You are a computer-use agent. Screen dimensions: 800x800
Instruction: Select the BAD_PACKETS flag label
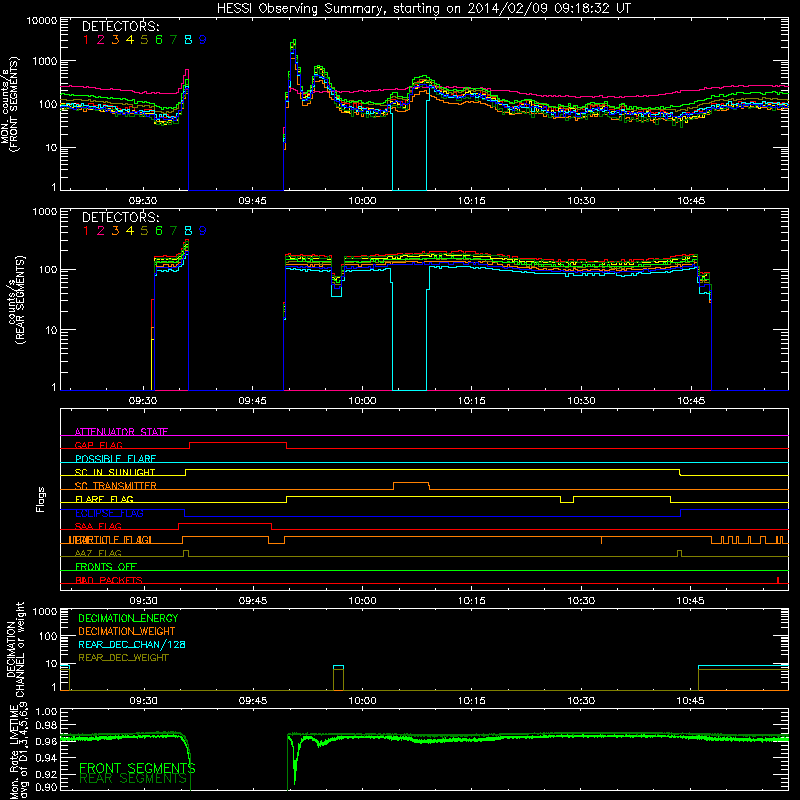[109, 580]
